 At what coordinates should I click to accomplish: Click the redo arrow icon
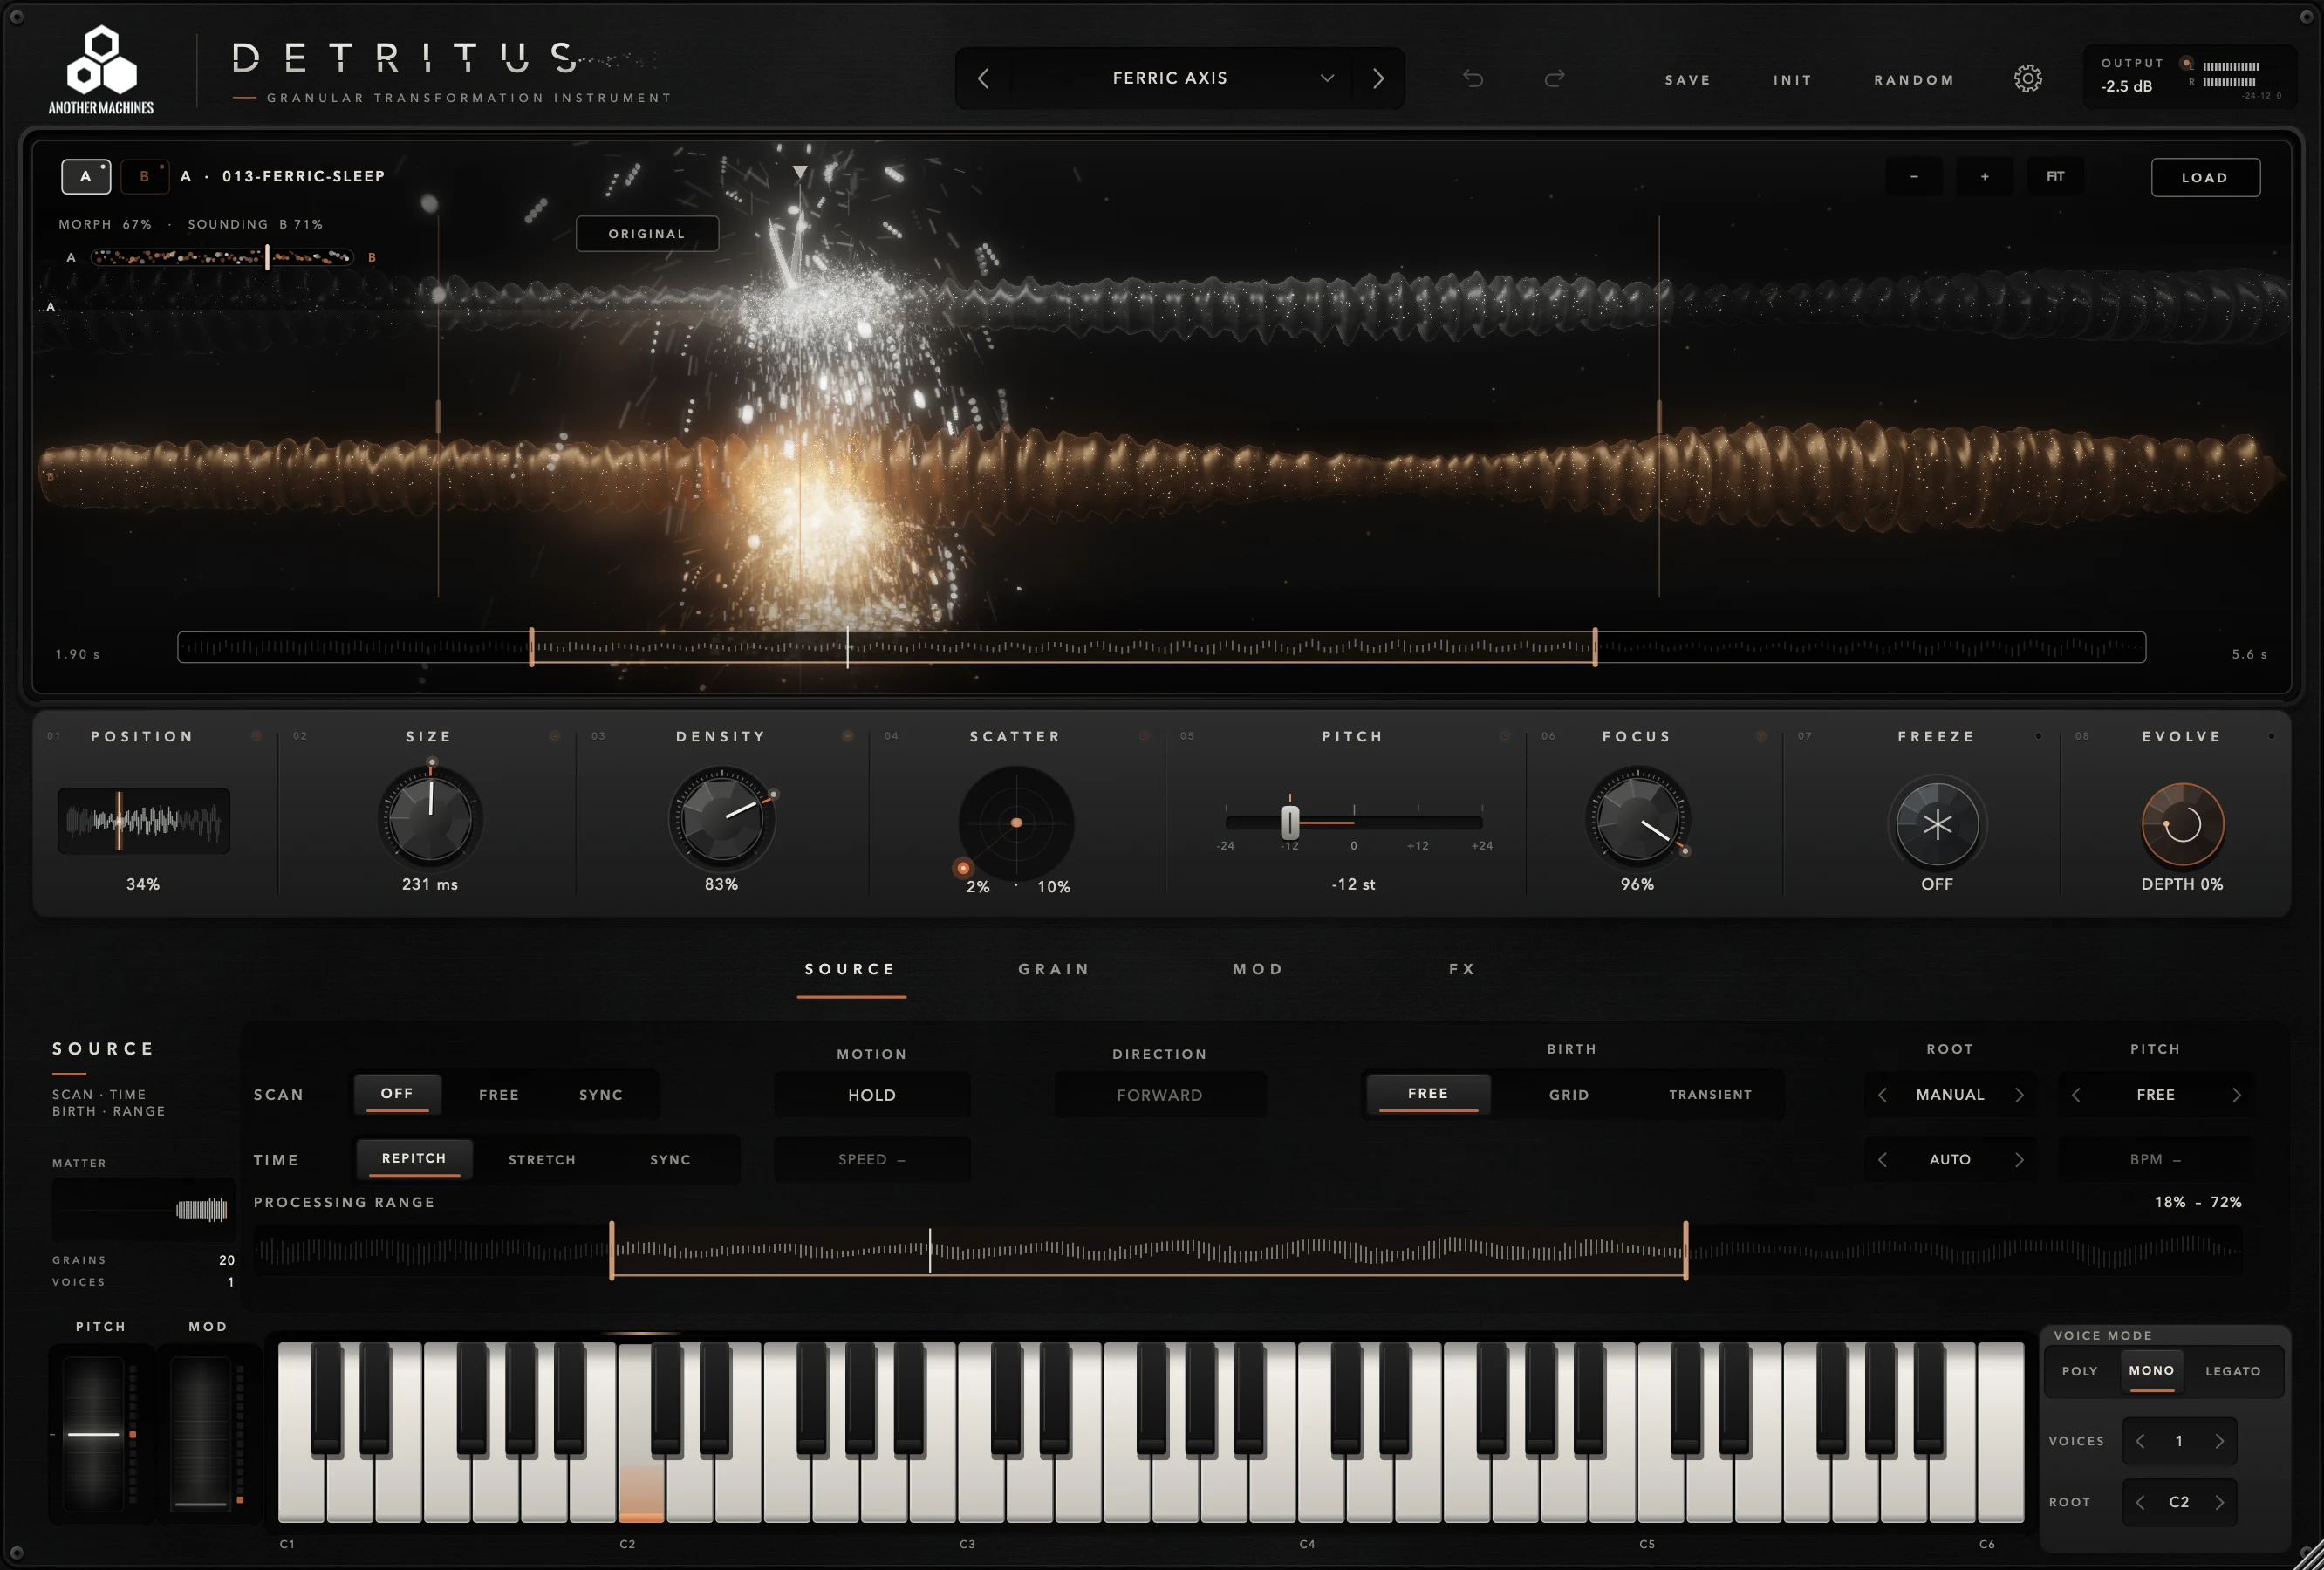point(1554,78)
